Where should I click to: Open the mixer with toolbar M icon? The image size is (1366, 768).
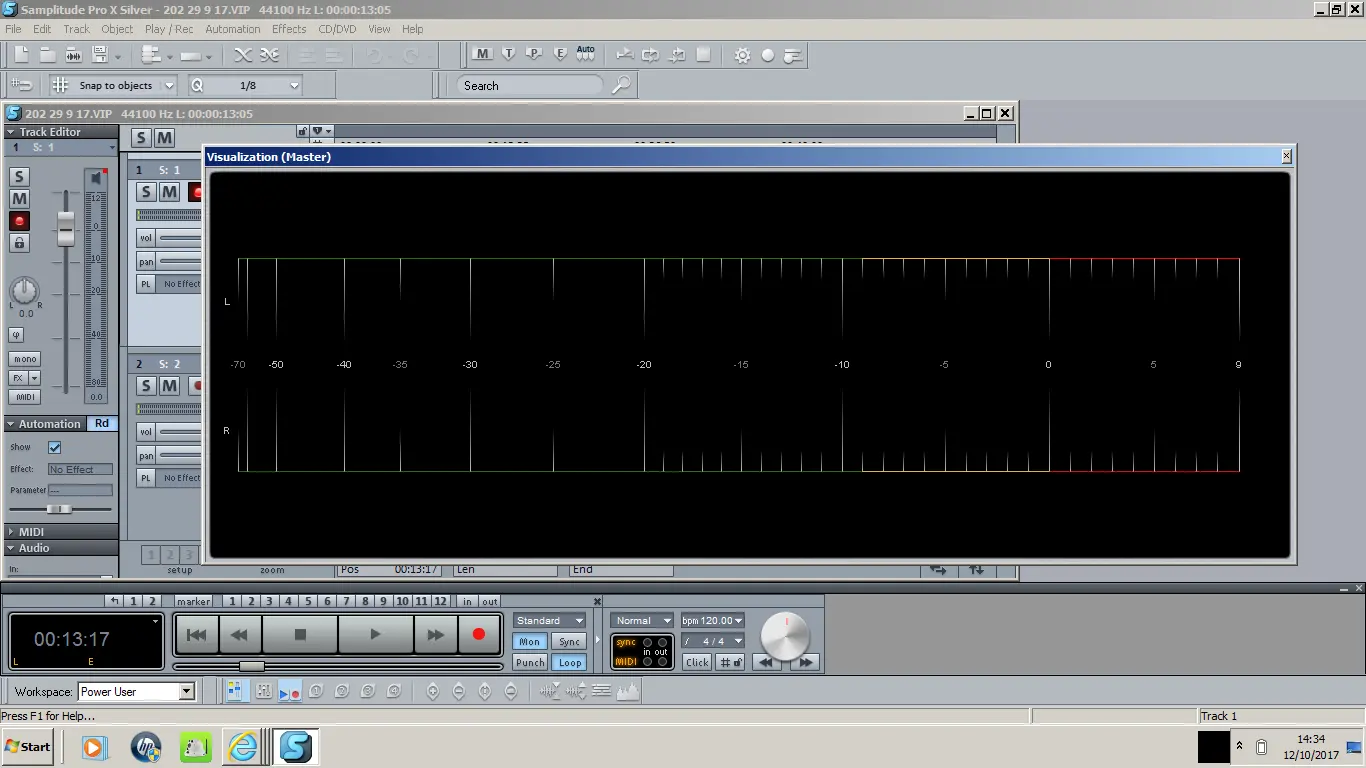coord(482,54)
